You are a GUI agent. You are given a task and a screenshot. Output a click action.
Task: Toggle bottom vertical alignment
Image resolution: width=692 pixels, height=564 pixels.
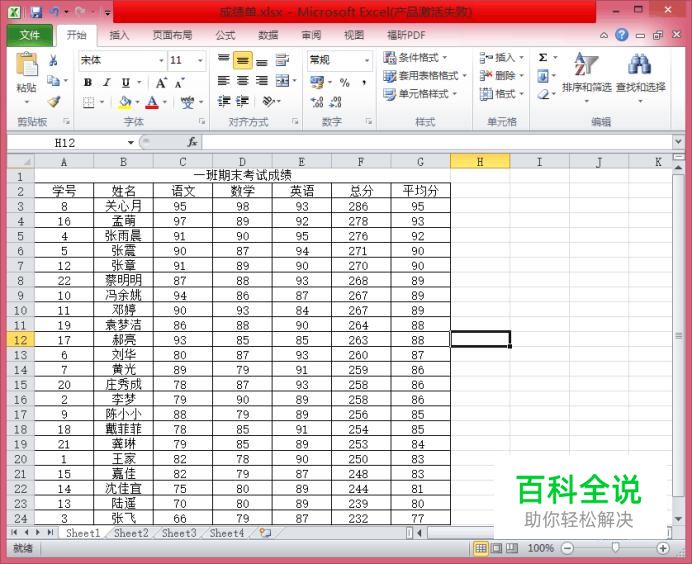coord(262,60)
